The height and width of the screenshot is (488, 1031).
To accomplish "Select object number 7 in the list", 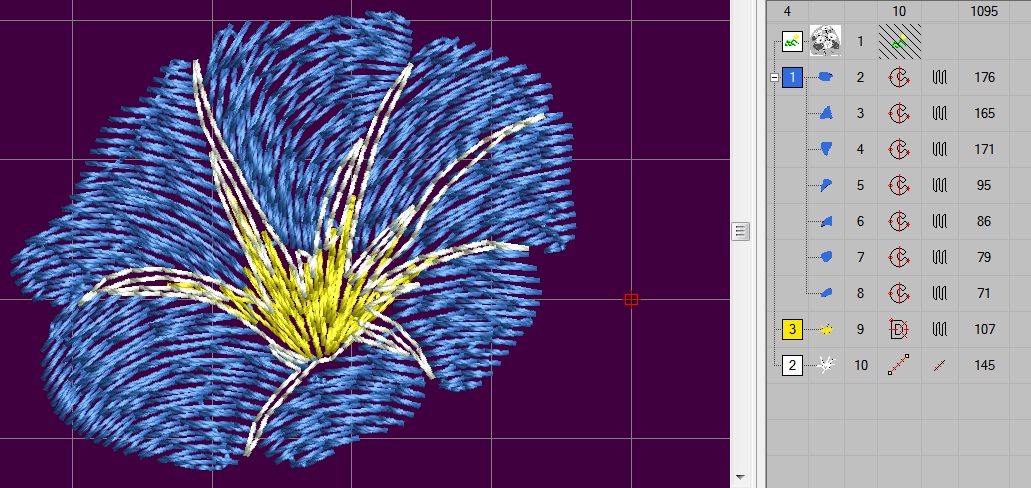I will pos(861,257).
